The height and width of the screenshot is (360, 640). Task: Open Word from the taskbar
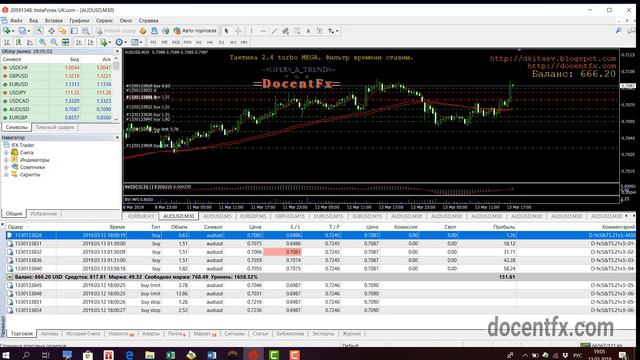coord(211,355)
